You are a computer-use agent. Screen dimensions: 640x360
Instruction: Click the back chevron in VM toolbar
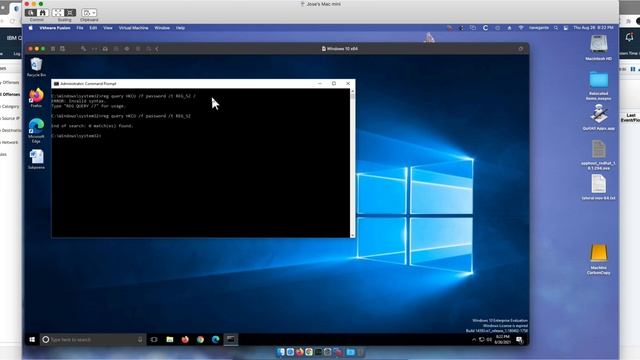click(x=157, y=49)
